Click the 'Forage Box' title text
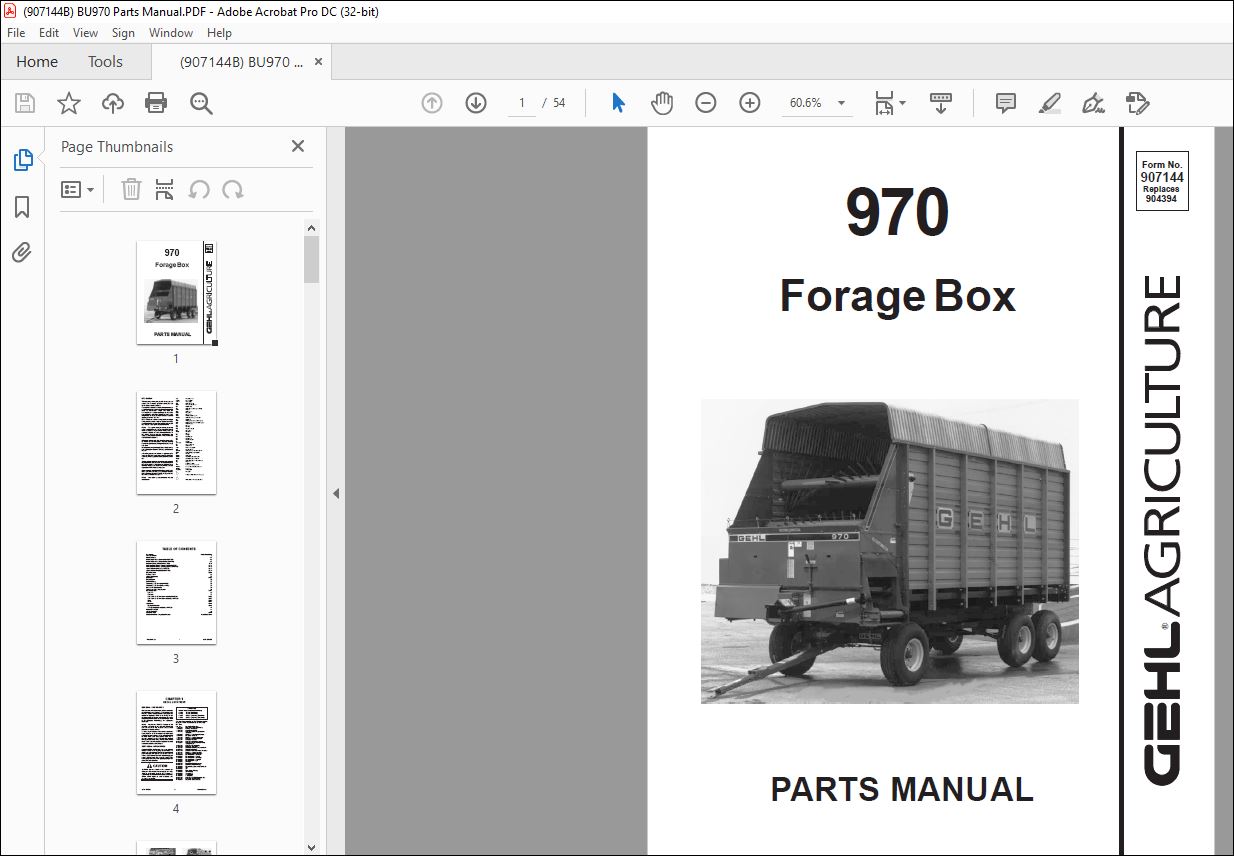 897,296
